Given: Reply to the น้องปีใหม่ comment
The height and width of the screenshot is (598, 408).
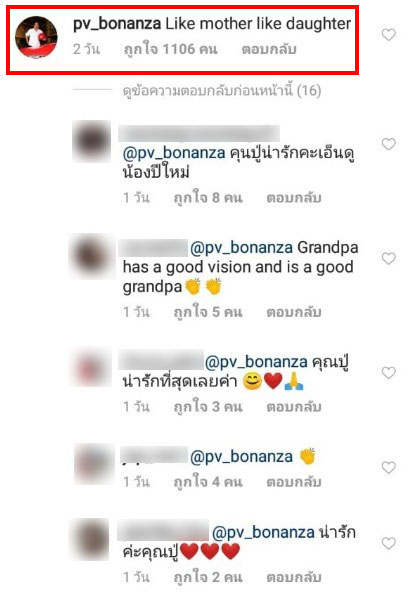Looking at the screenshot, I should click(x=294, y=198).
